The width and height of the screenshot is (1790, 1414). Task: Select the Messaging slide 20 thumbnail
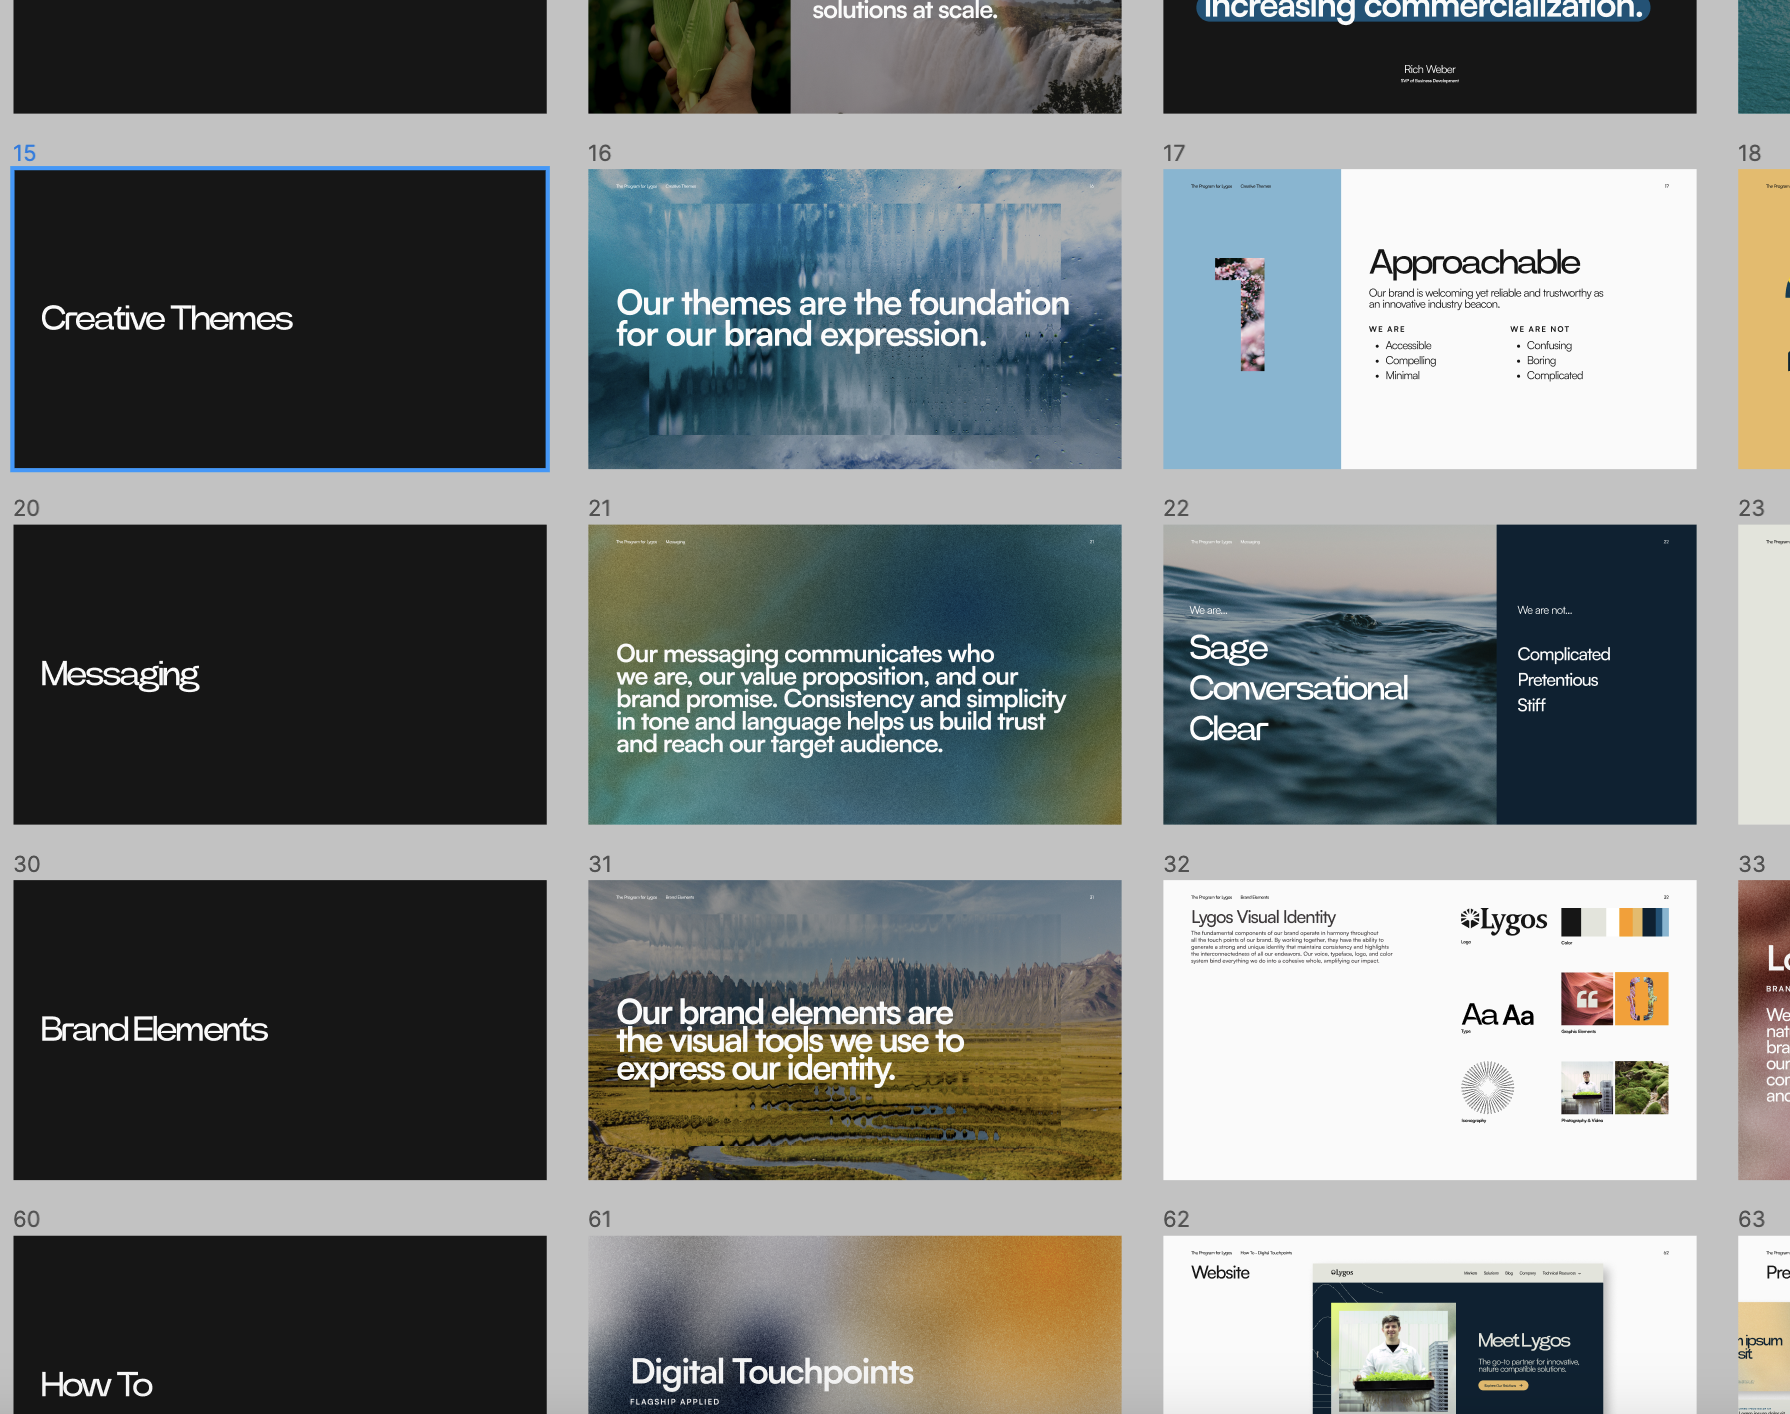point(280,675)
